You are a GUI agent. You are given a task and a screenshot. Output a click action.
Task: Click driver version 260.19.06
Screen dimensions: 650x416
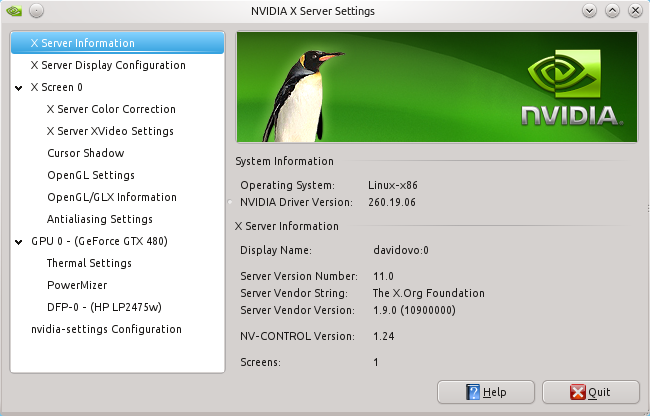point(392,202)
